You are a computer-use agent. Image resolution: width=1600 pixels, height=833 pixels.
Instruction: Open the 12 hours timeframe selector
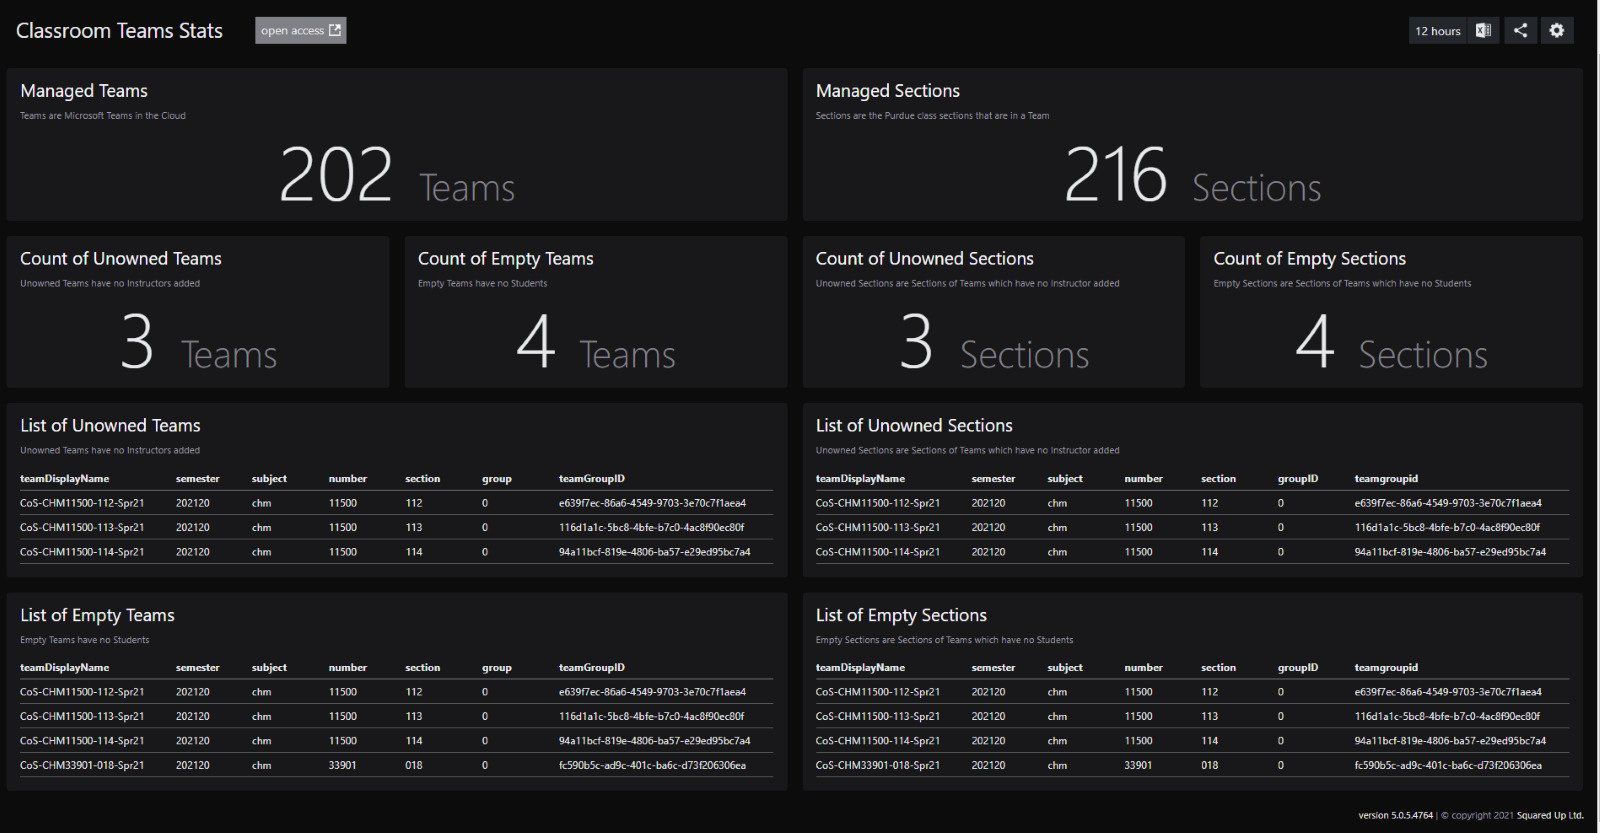coord(1437,31)
